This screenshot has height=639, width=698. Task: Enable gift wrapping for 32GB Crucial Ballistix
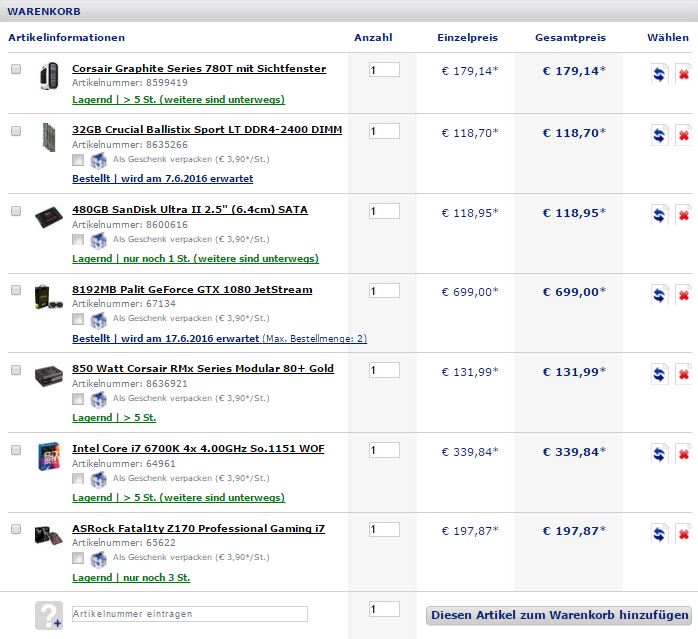coord(78,160)
